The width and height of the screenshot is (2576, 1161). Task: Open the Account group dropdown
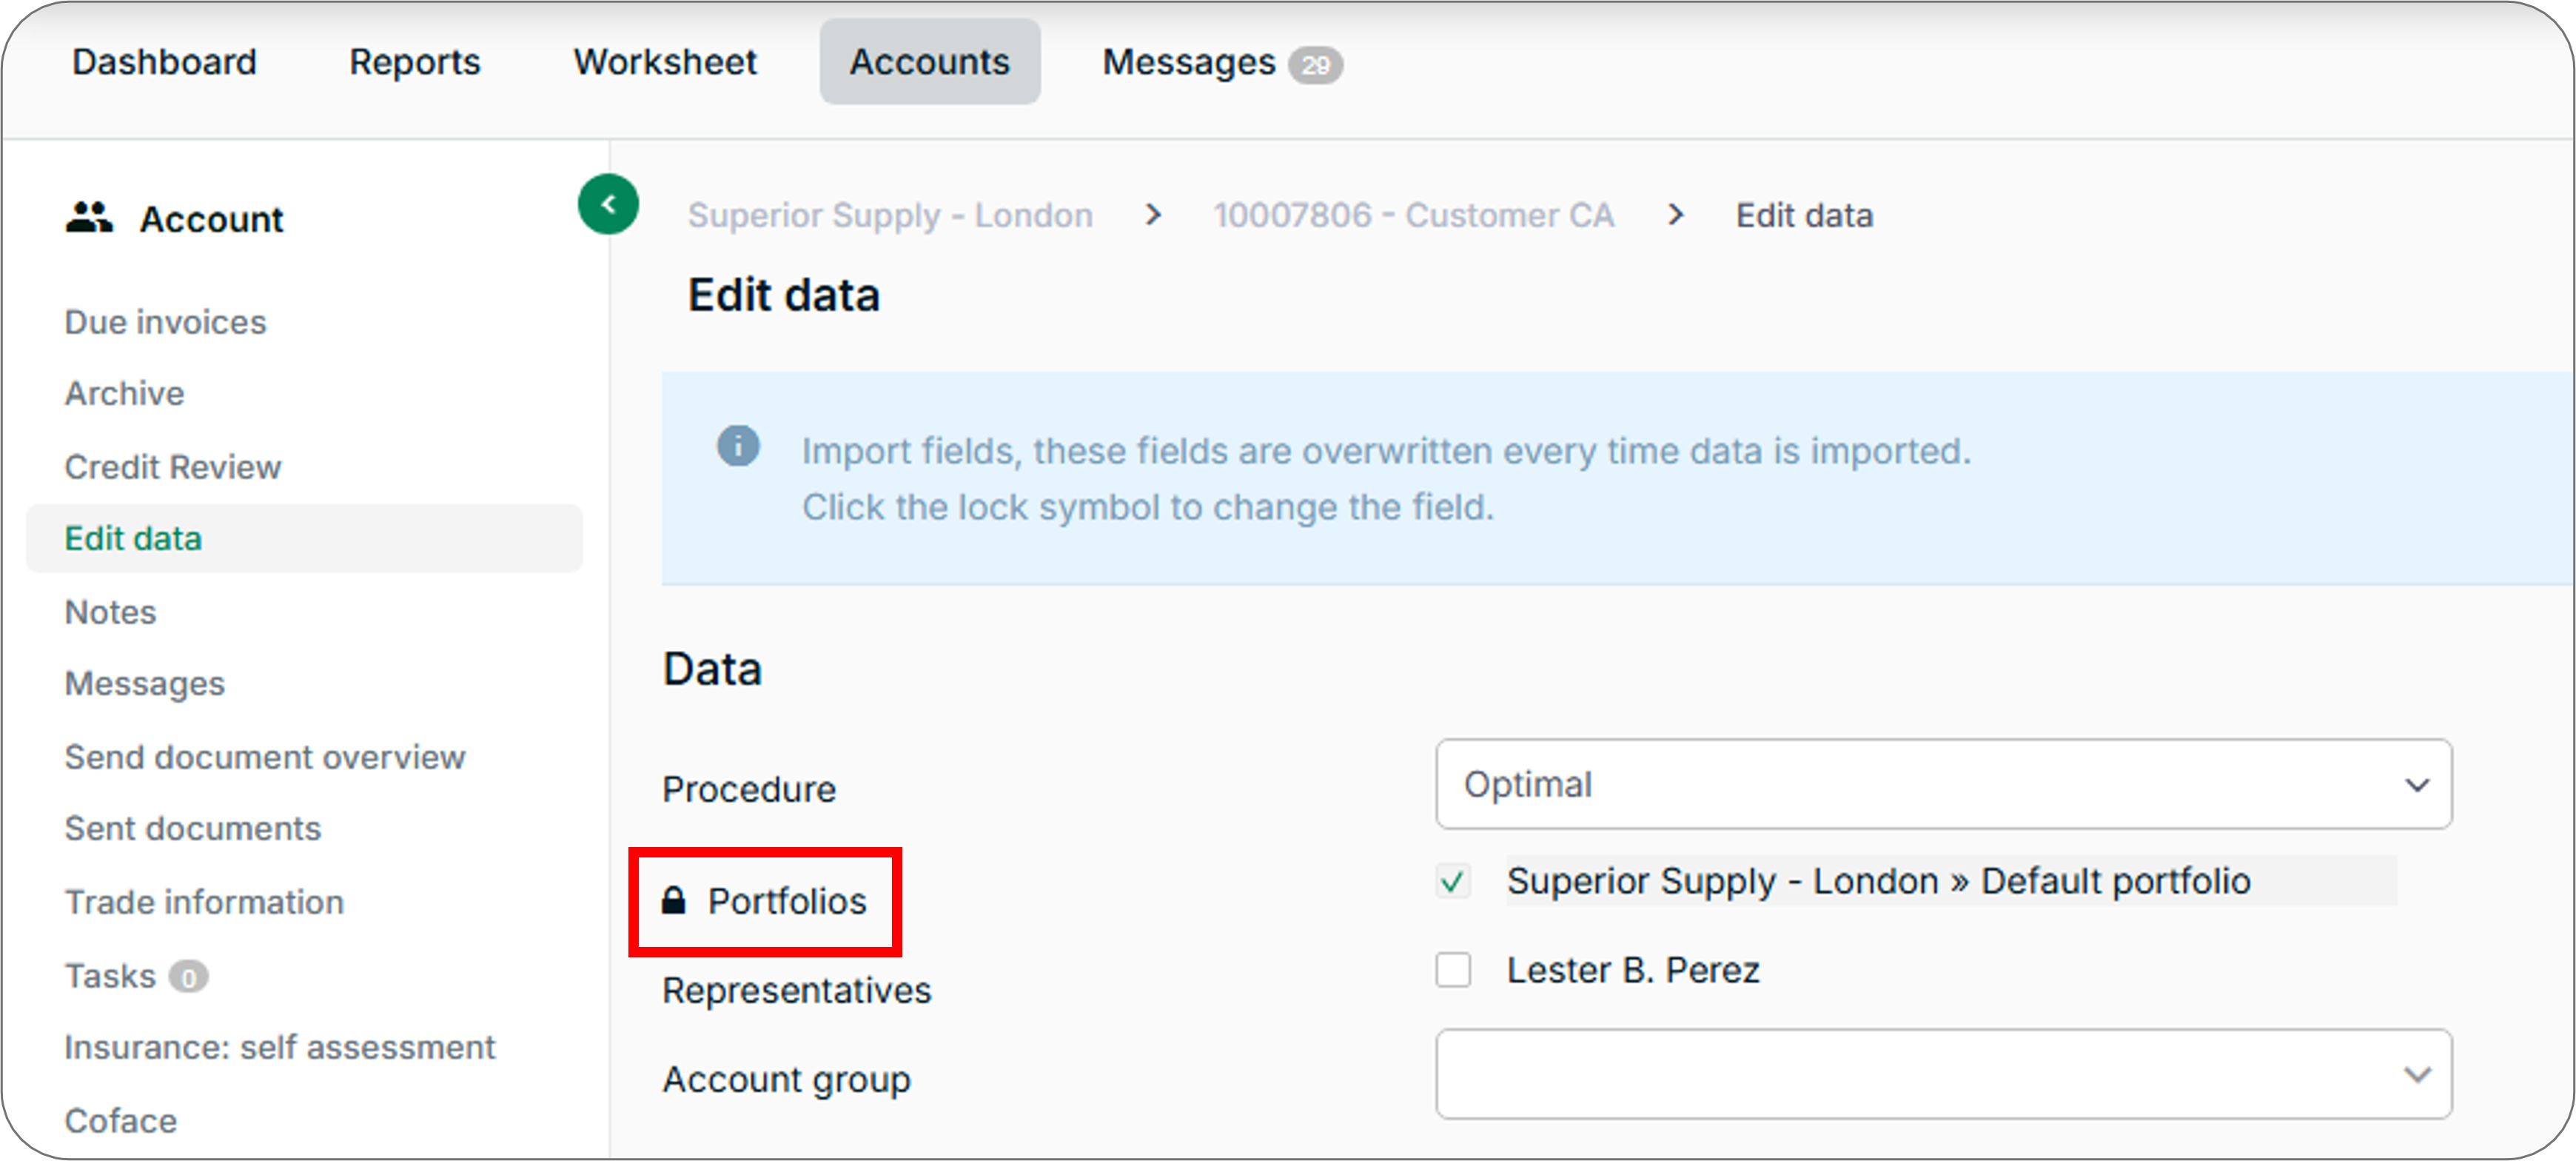(1943, 1074)
